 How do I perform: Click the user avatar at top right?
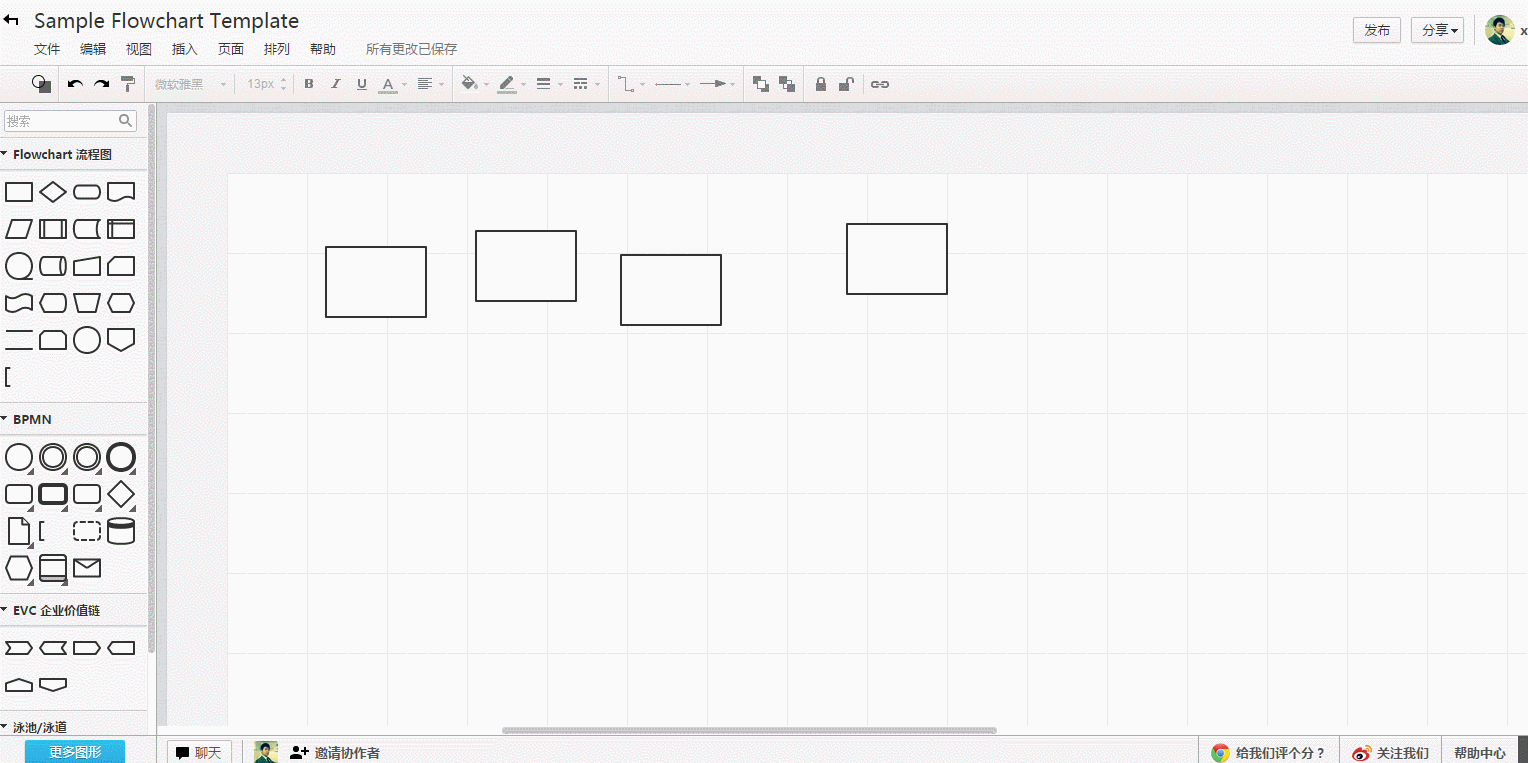point(1499,30)
